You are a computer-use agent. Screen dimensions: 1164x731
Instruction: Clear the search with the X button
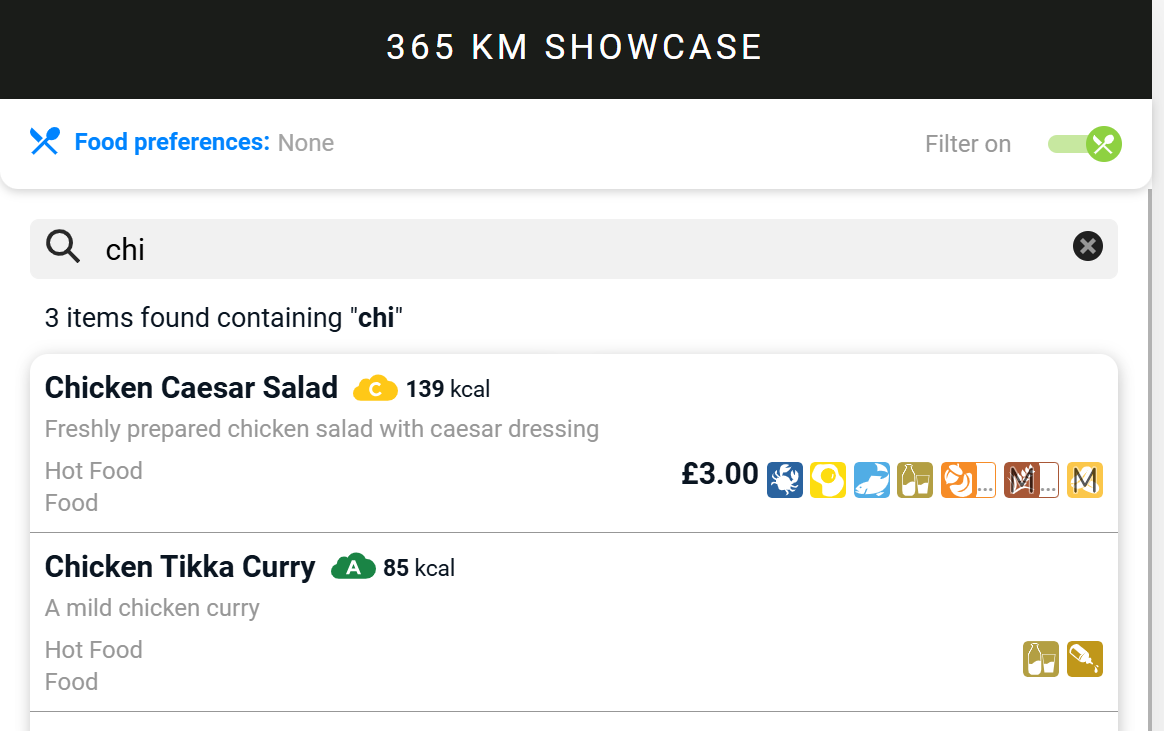[1088, 246]
